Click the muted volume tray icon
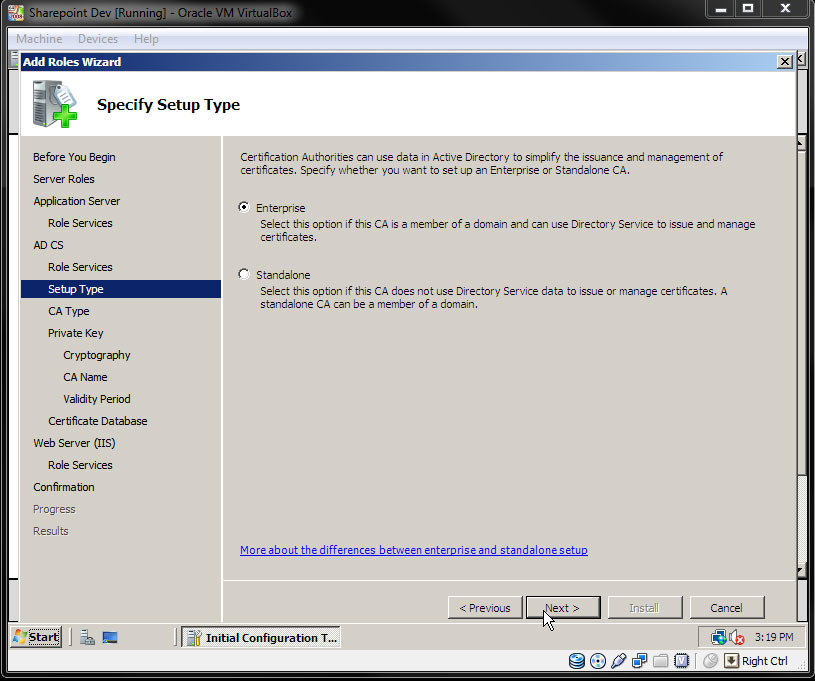 (x=737, y=637)
